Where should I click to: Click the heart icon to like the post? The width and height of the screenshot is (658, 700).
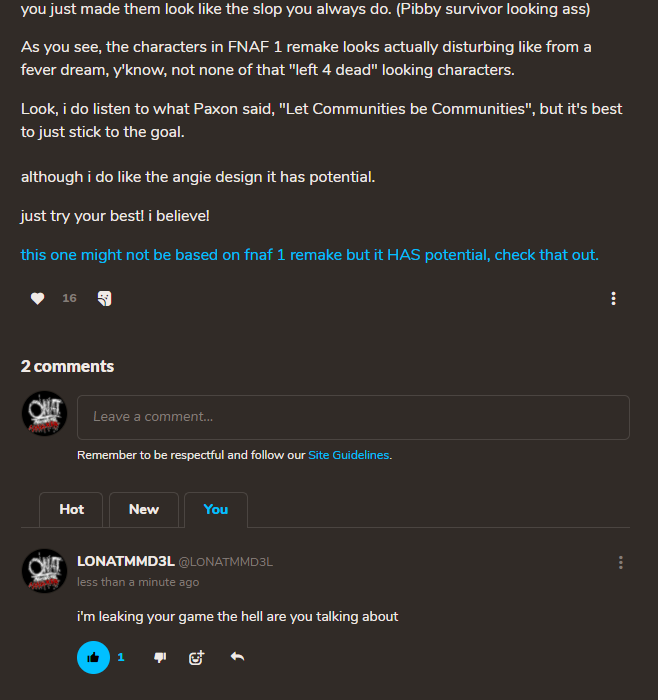[37, 298]
